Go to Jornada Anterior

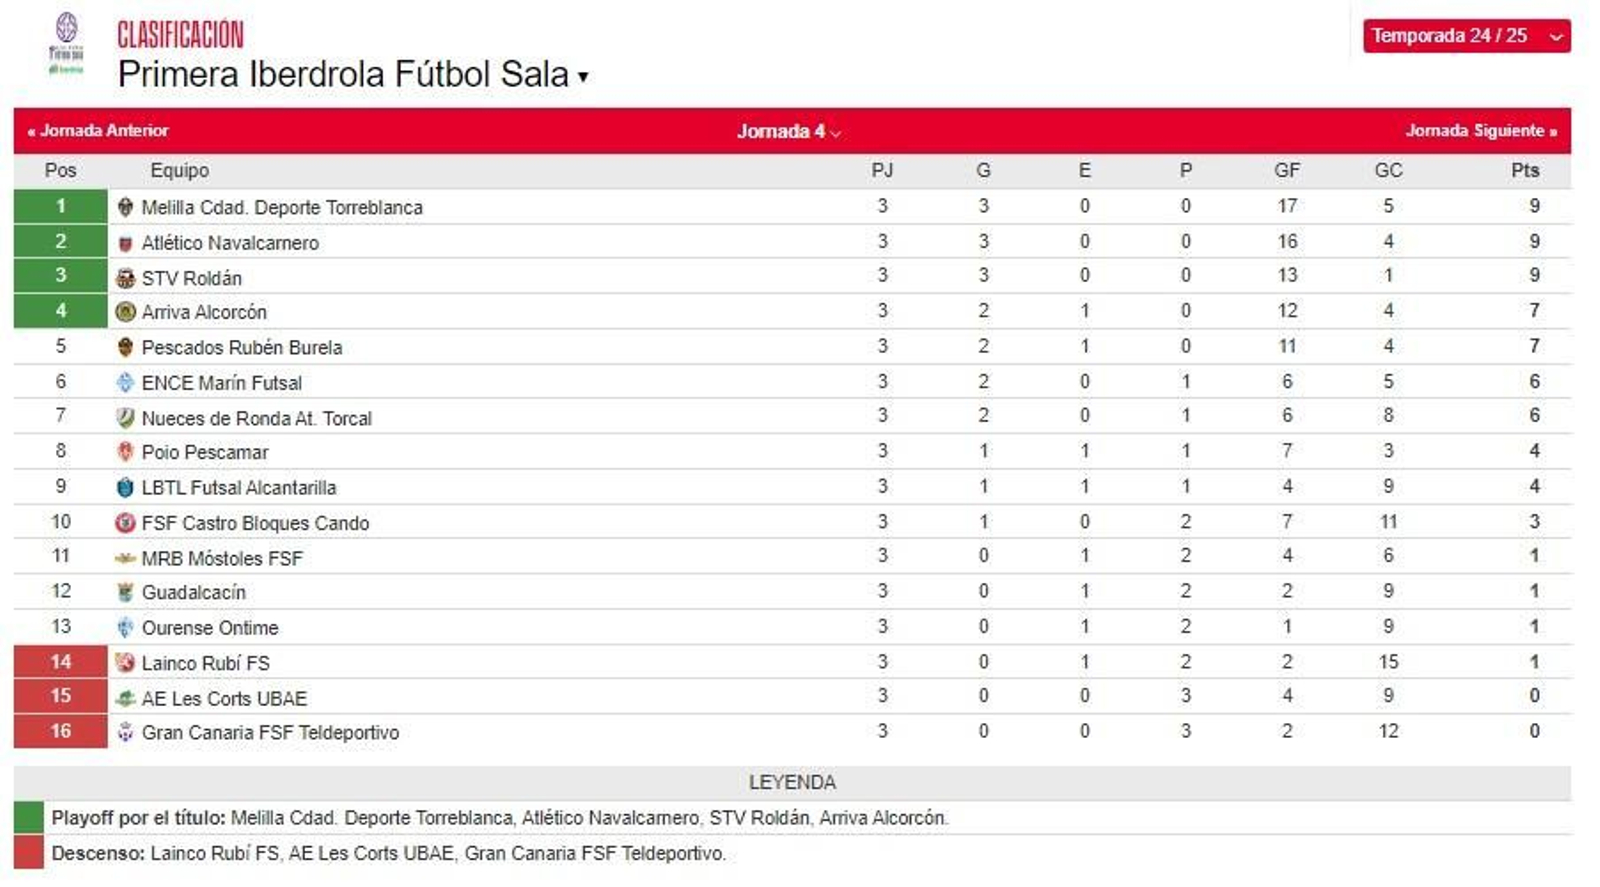pyautogui.click(x=97, y=130)
